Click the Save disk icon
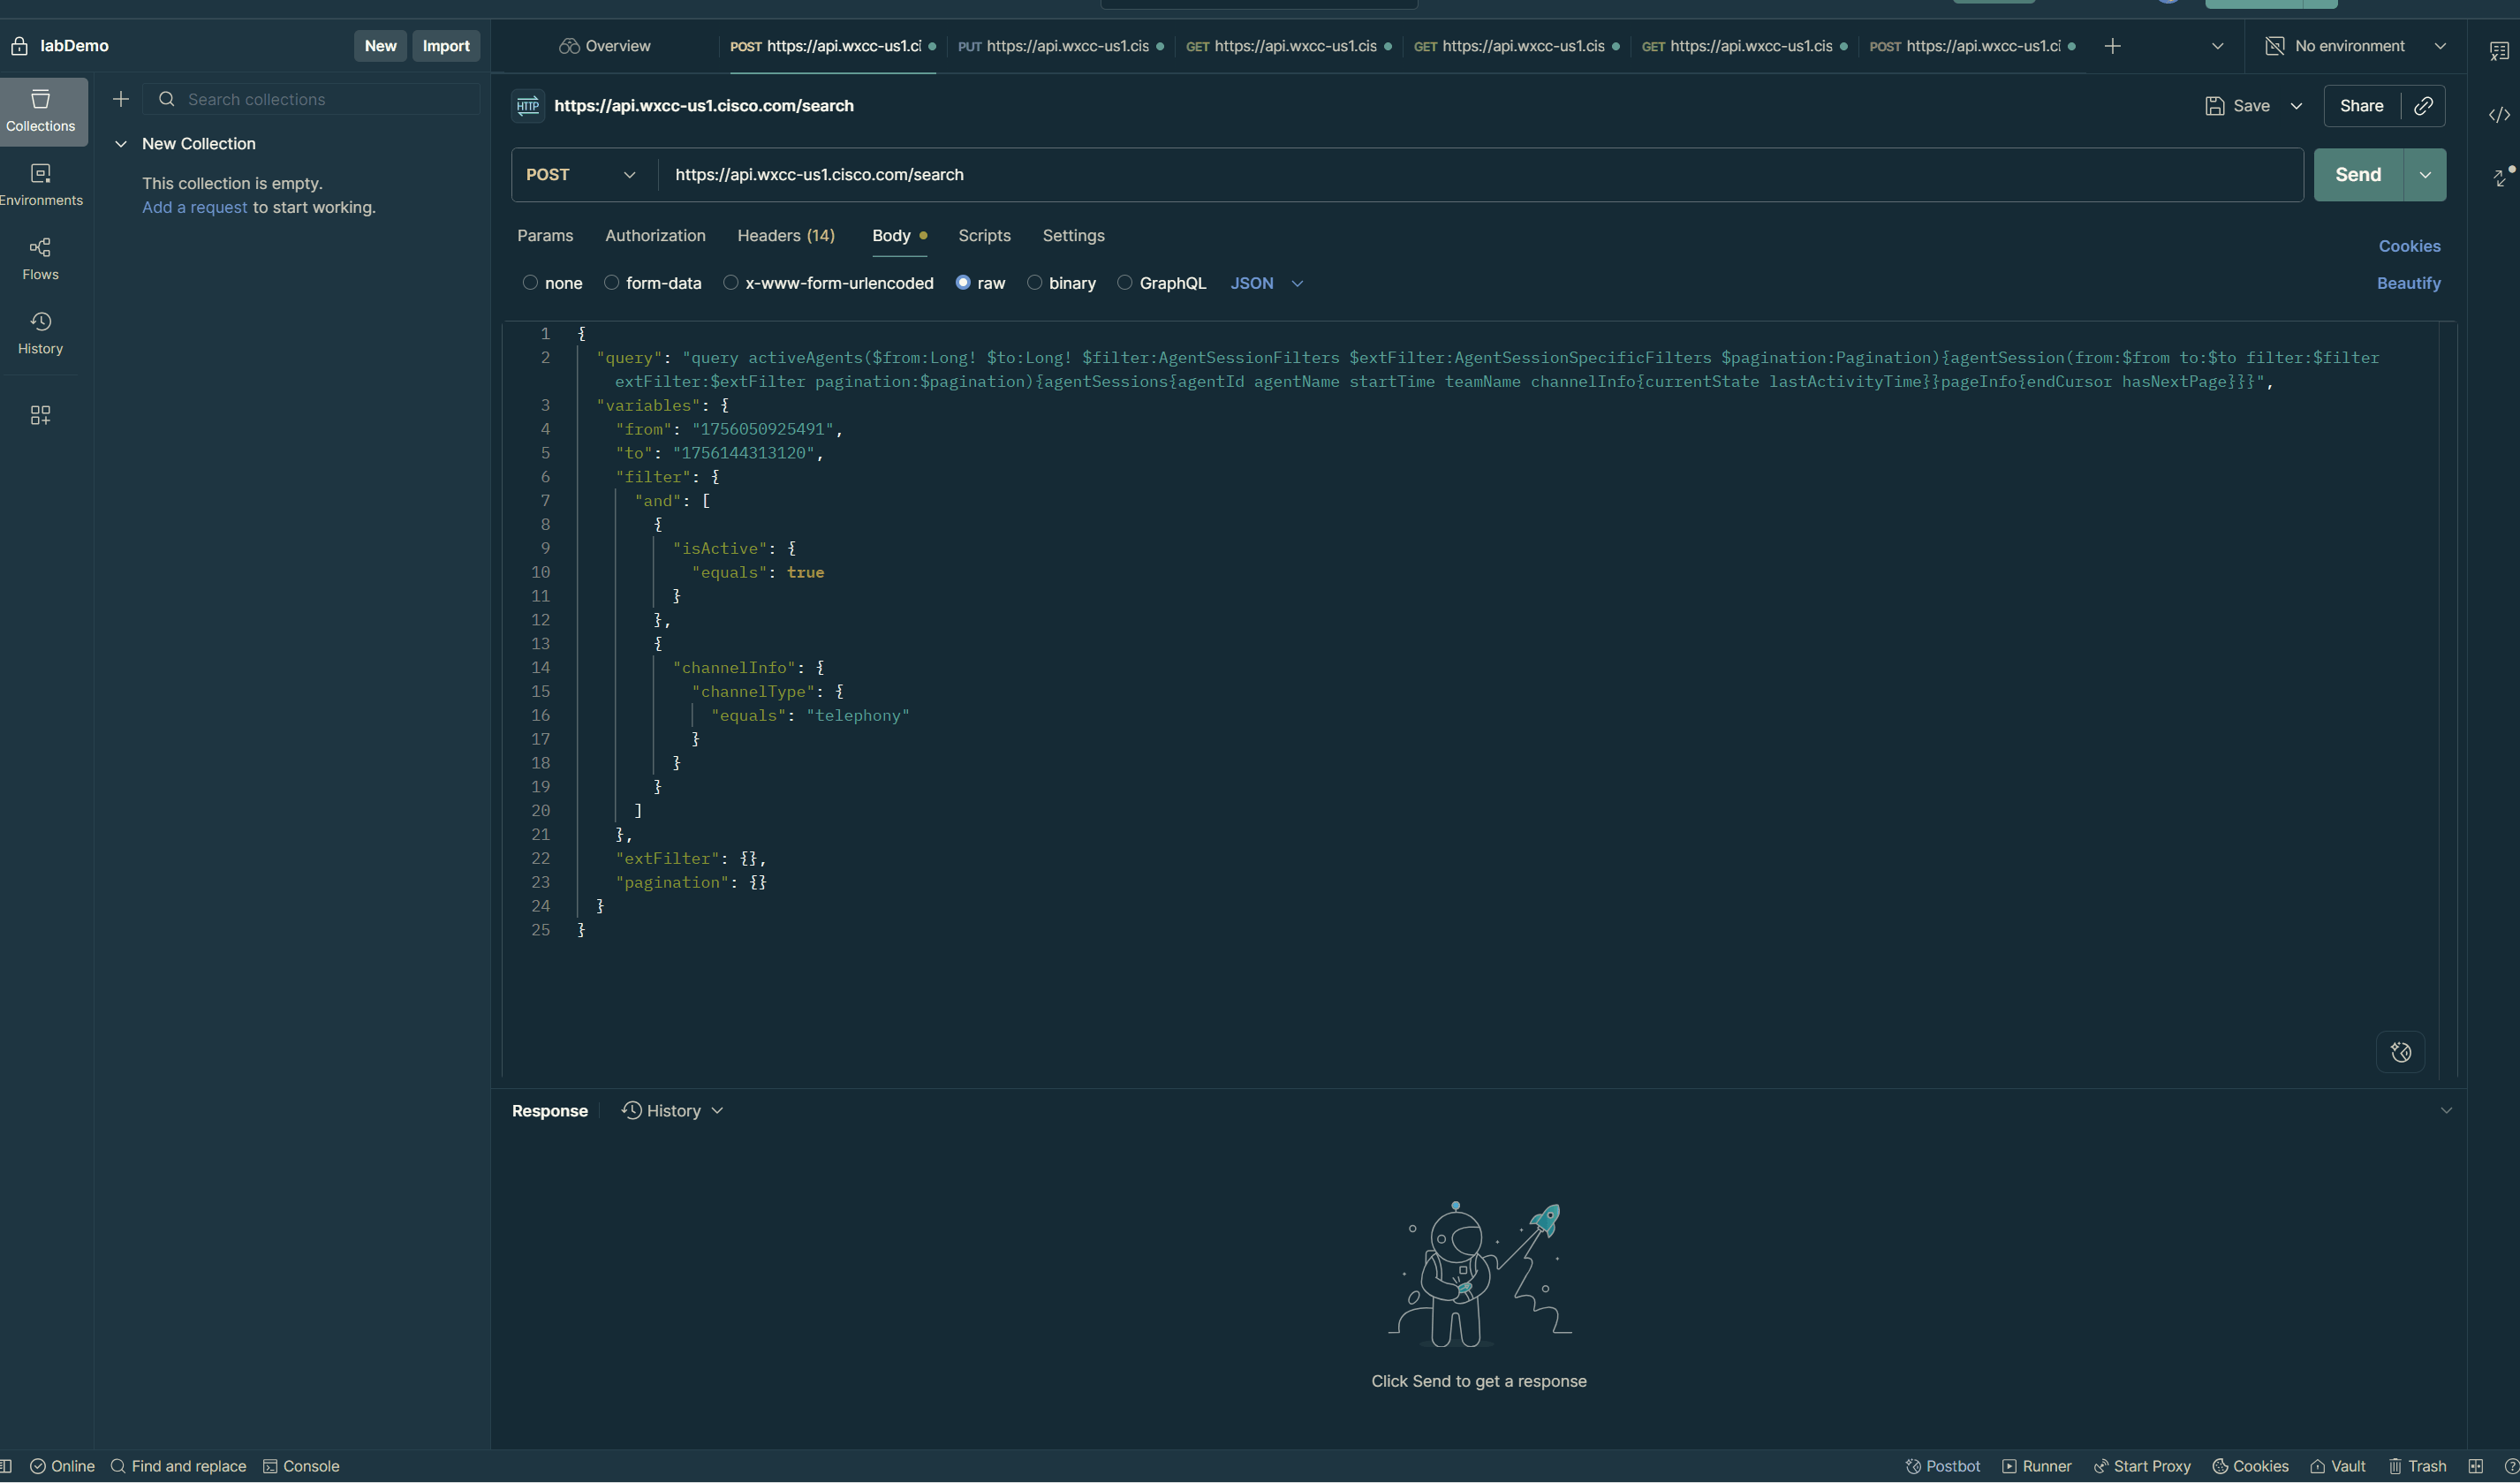The width and height of the screenshot is (2520, 1483). point(2215,106)
